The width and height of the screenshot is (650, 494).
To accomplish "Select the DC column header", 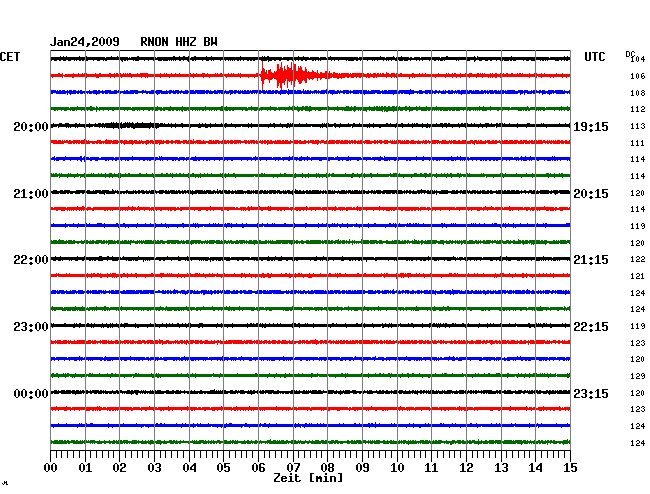I will [x=630, y=54].
